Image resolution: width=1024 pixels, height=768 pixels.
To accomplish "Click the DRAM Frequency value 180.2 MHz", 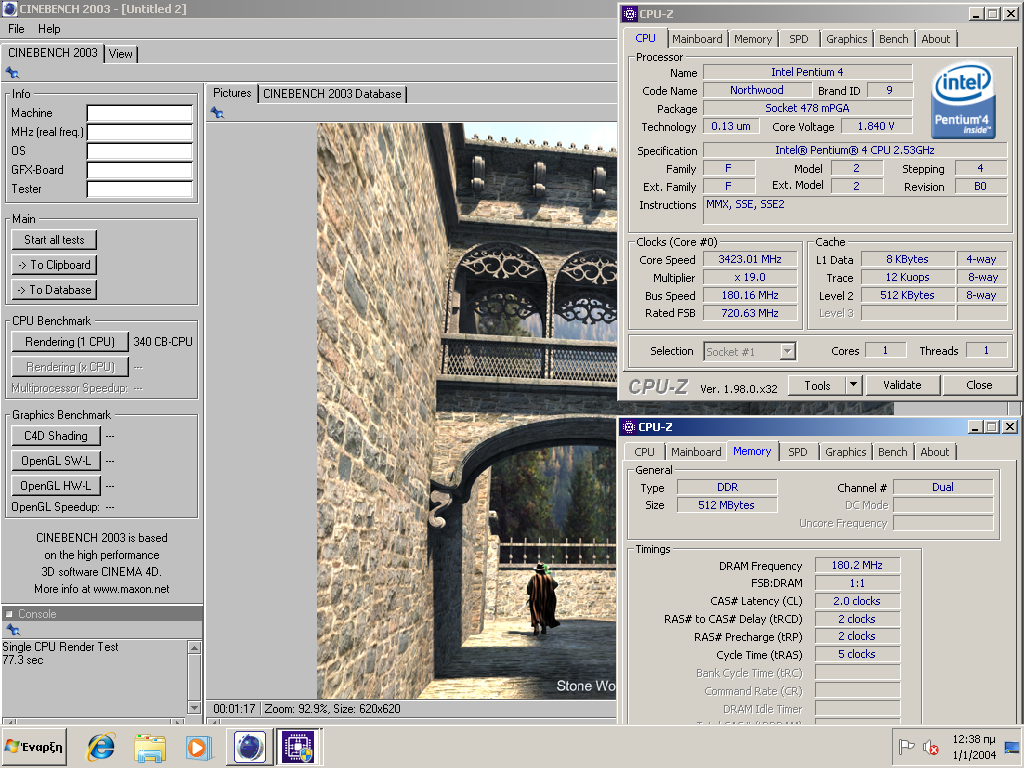I will (x=857, y=566).
